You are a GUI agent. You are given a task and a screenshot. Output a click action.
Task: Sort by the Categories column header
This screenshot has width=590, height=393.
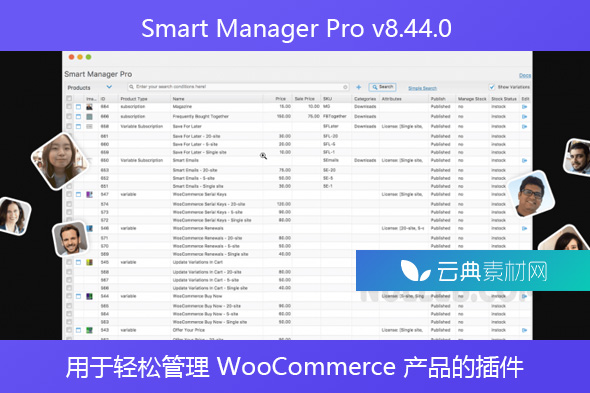point(365,99)
